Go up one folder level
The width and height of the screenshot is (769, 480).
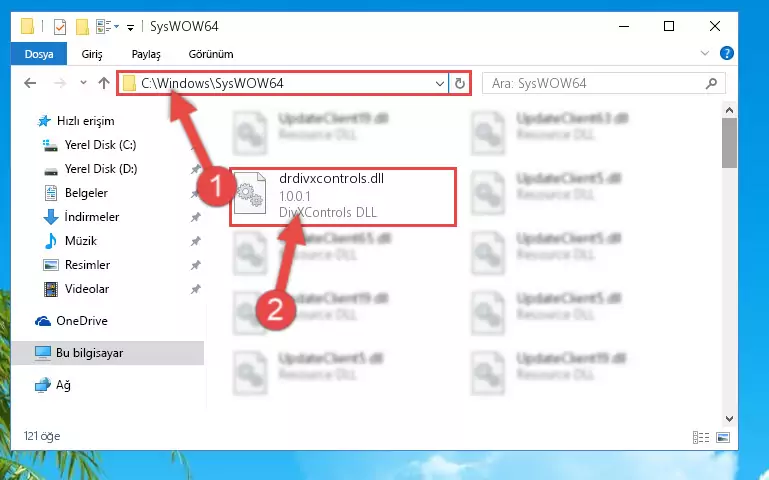pyautogui.click(x=103, y=83)
